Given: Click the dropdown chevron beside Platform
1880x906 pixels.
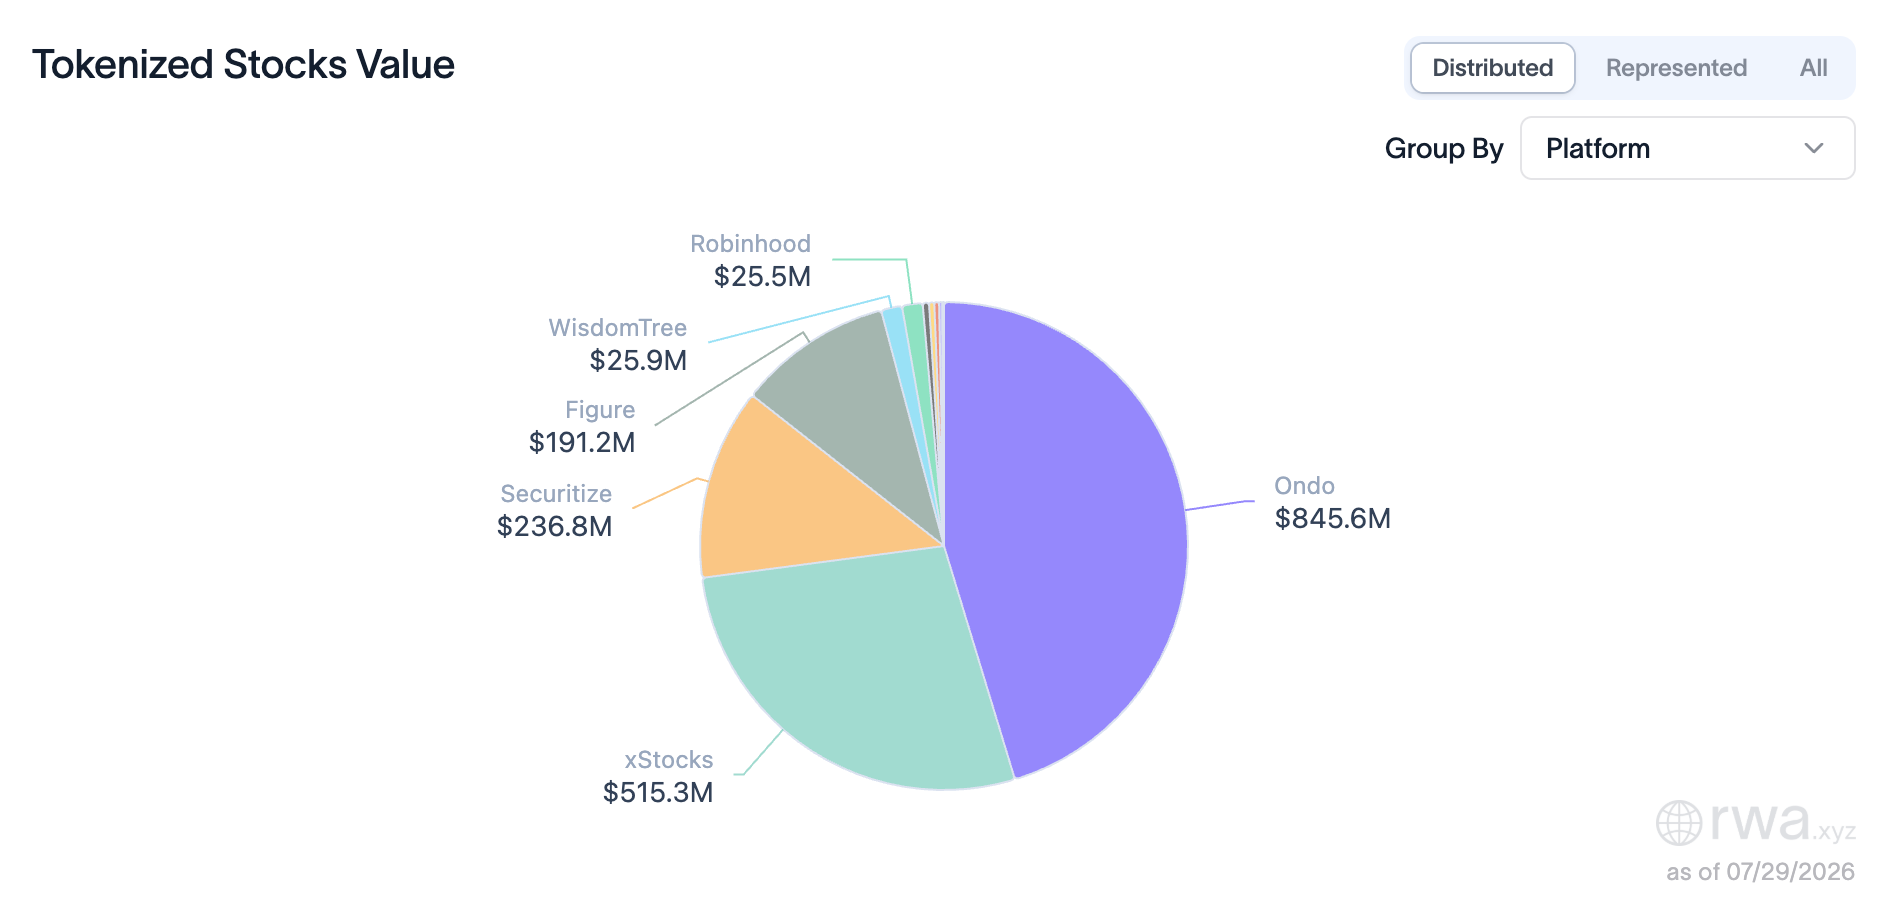Looking at the screenshot, I should click(1813, 148).
